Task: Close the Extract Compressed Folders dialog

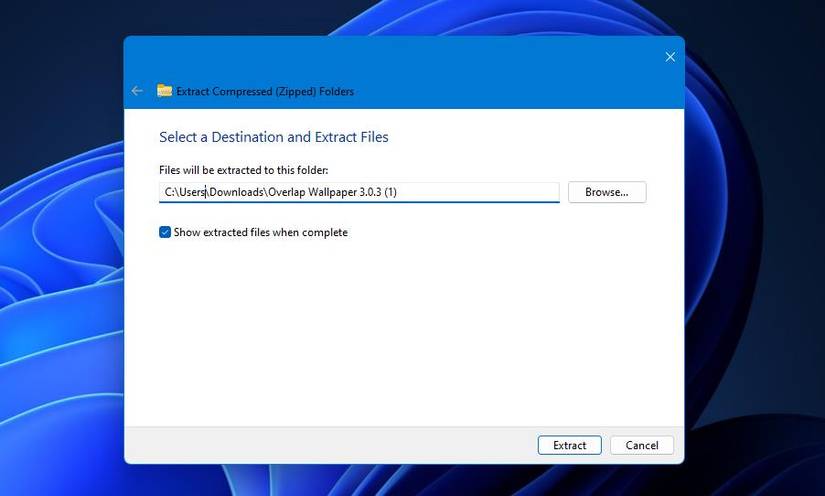Action: pyautogui.click(x=670, y=57)
